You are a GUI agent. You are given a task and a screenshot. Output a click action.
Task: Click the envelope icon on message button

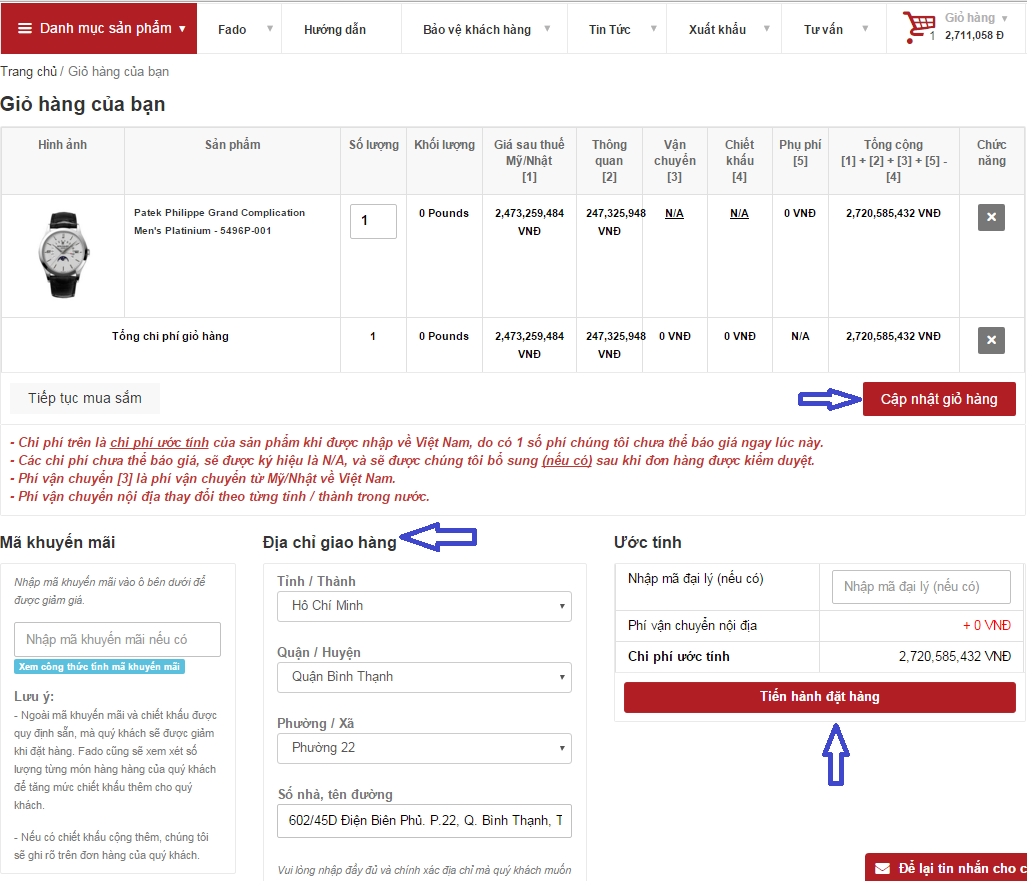tap(882, 869)
